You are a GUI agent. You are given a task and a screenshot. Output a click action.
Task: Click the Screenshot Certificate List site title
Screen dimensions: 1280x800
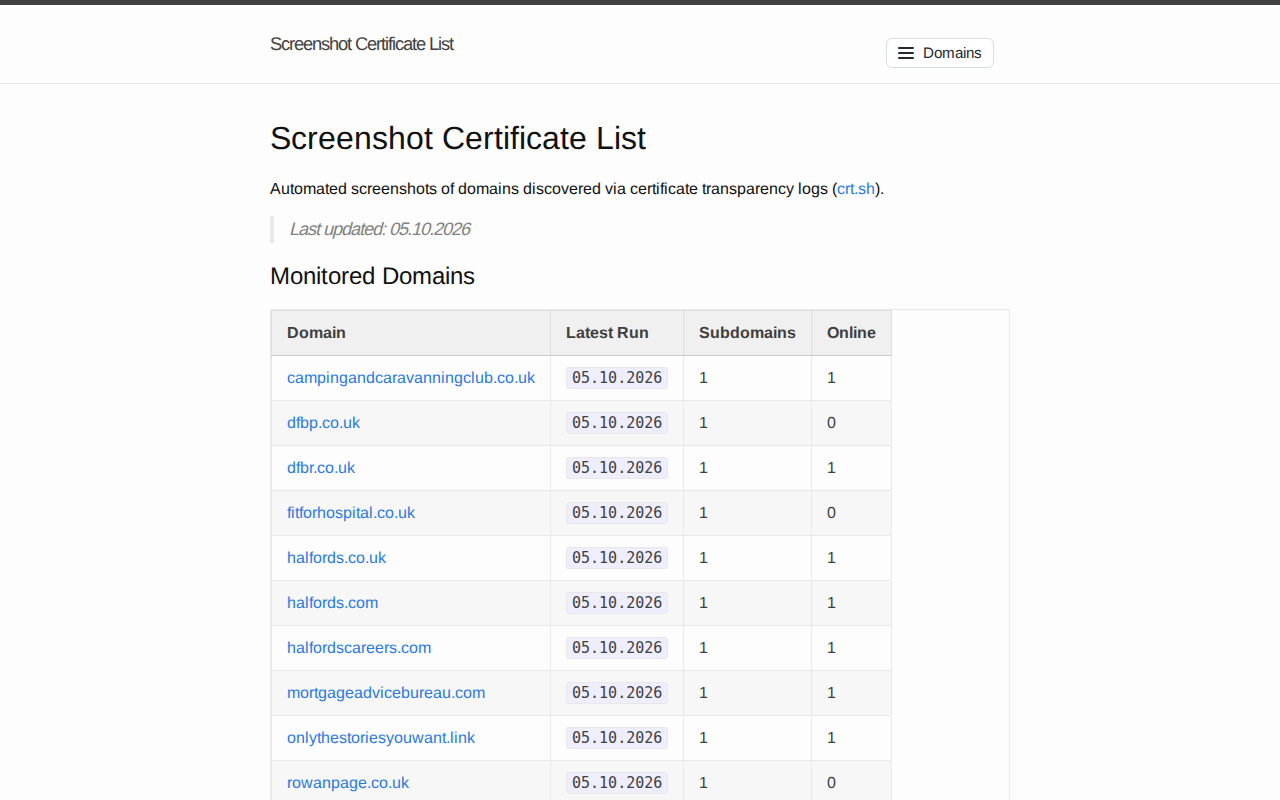click(361, 44)
